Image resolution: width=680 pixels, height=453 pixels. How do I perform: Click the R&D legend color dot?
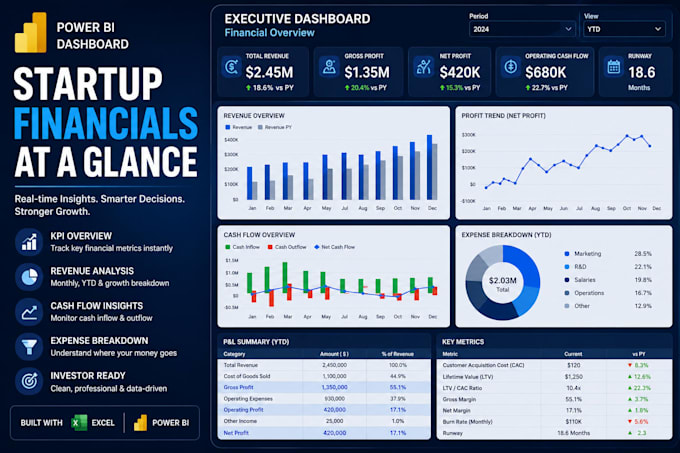[567, 267]
